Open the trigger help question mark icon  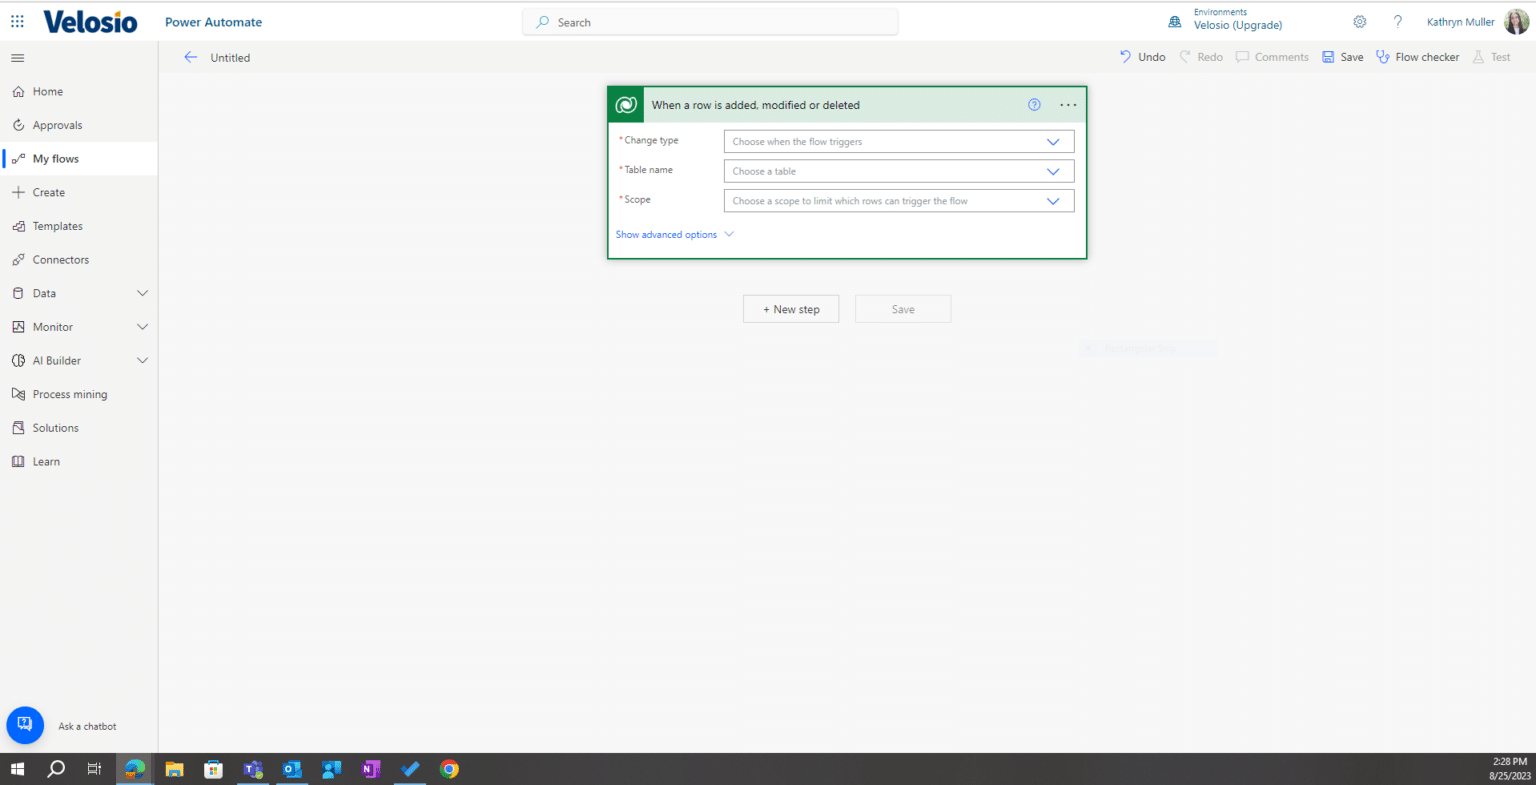(x=1034, y=104)
